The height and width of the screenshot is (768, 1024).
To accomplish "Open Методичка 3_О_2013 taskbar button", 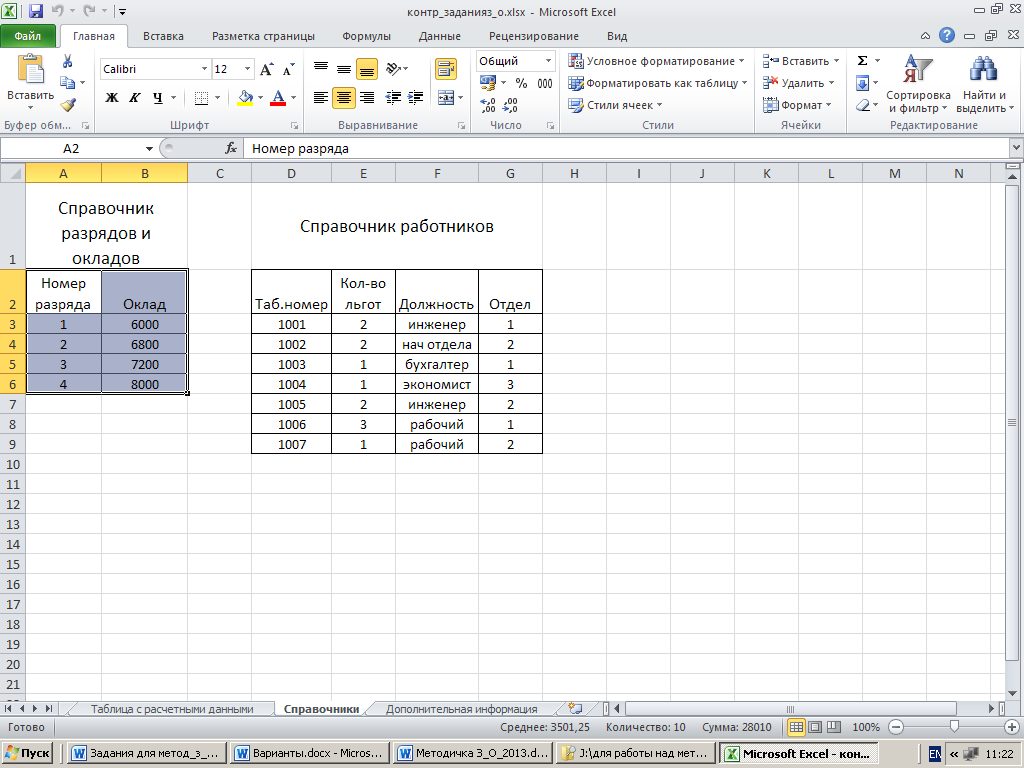I will (x=473, y=753).
